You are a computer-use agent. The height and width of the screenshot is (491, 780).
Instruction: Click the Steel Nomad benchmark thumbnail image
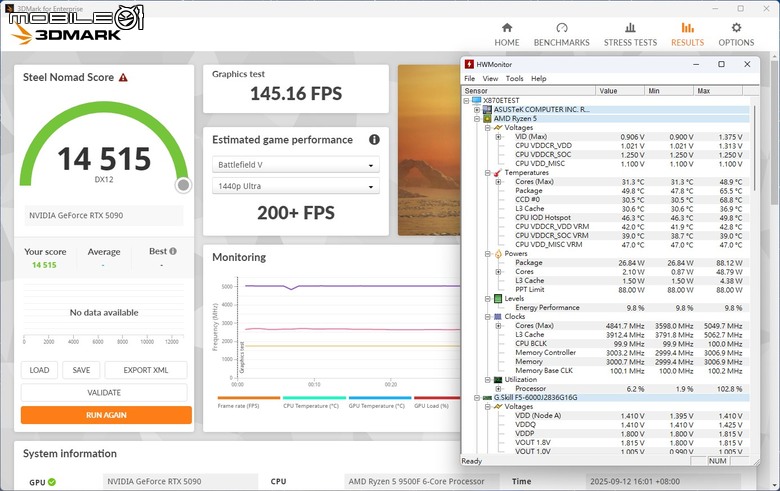429,150
